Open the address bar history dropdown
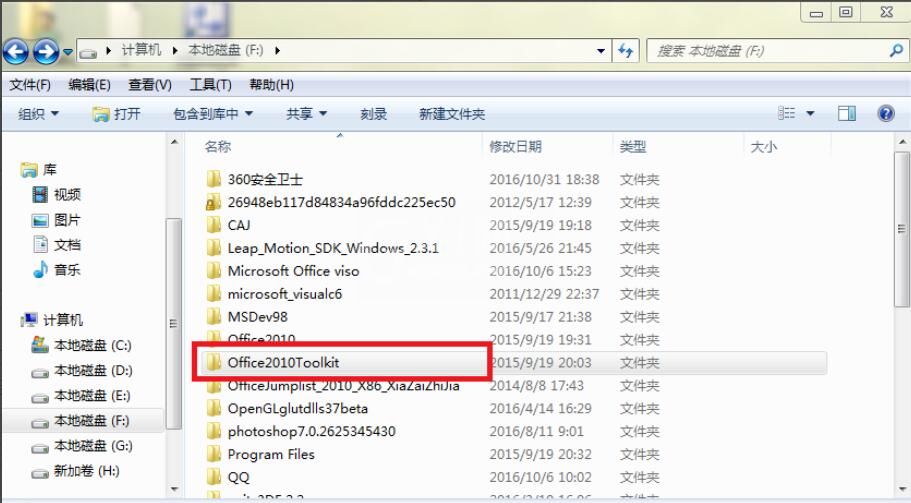Image resolution: width=911 pixels, height=503 pixels. tap(601, 51)
